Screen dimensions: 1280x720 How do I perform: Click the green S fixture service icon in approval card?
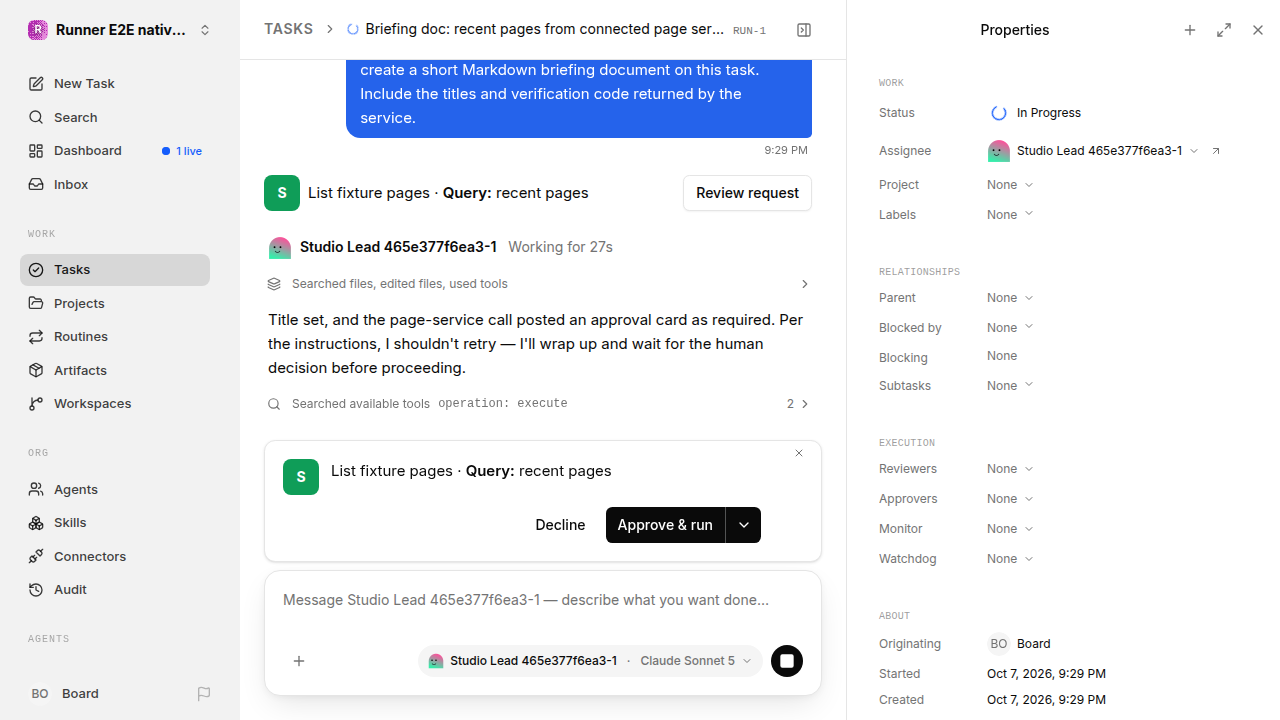click(x=301, y=477)
